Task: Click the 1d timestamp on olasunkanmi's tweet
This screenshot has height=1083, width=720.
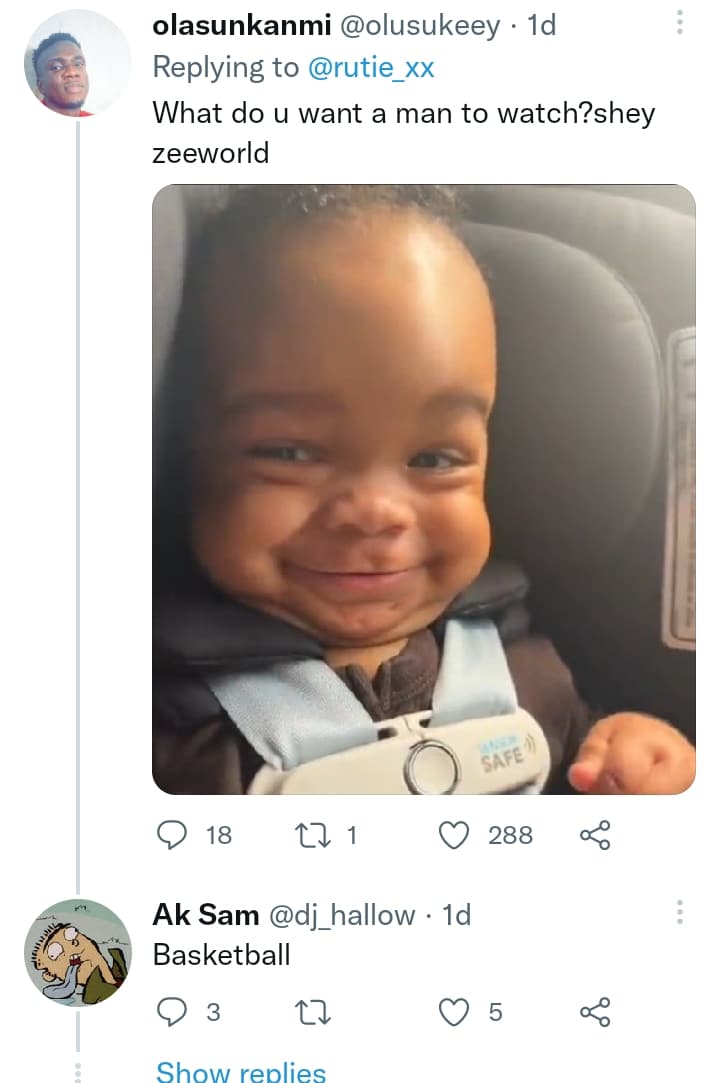Action: point(540,26)
